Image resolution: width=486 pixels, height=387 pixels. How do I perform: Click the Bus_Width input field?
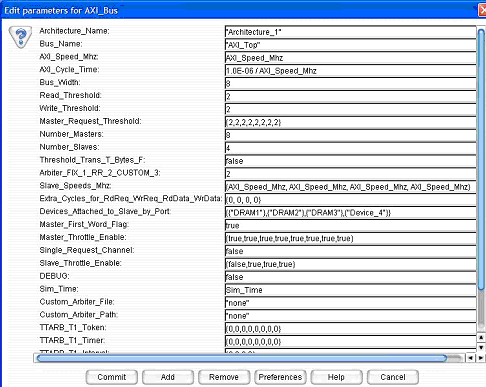(350, 83)
